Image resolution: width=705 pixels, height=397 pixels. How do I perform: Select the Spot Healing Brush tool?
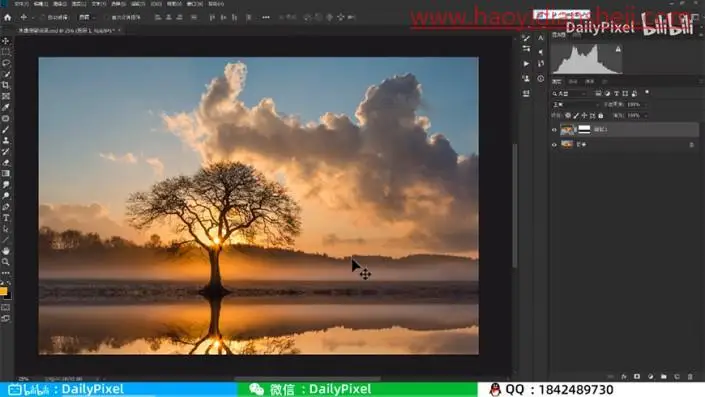[x=6, y=118]
